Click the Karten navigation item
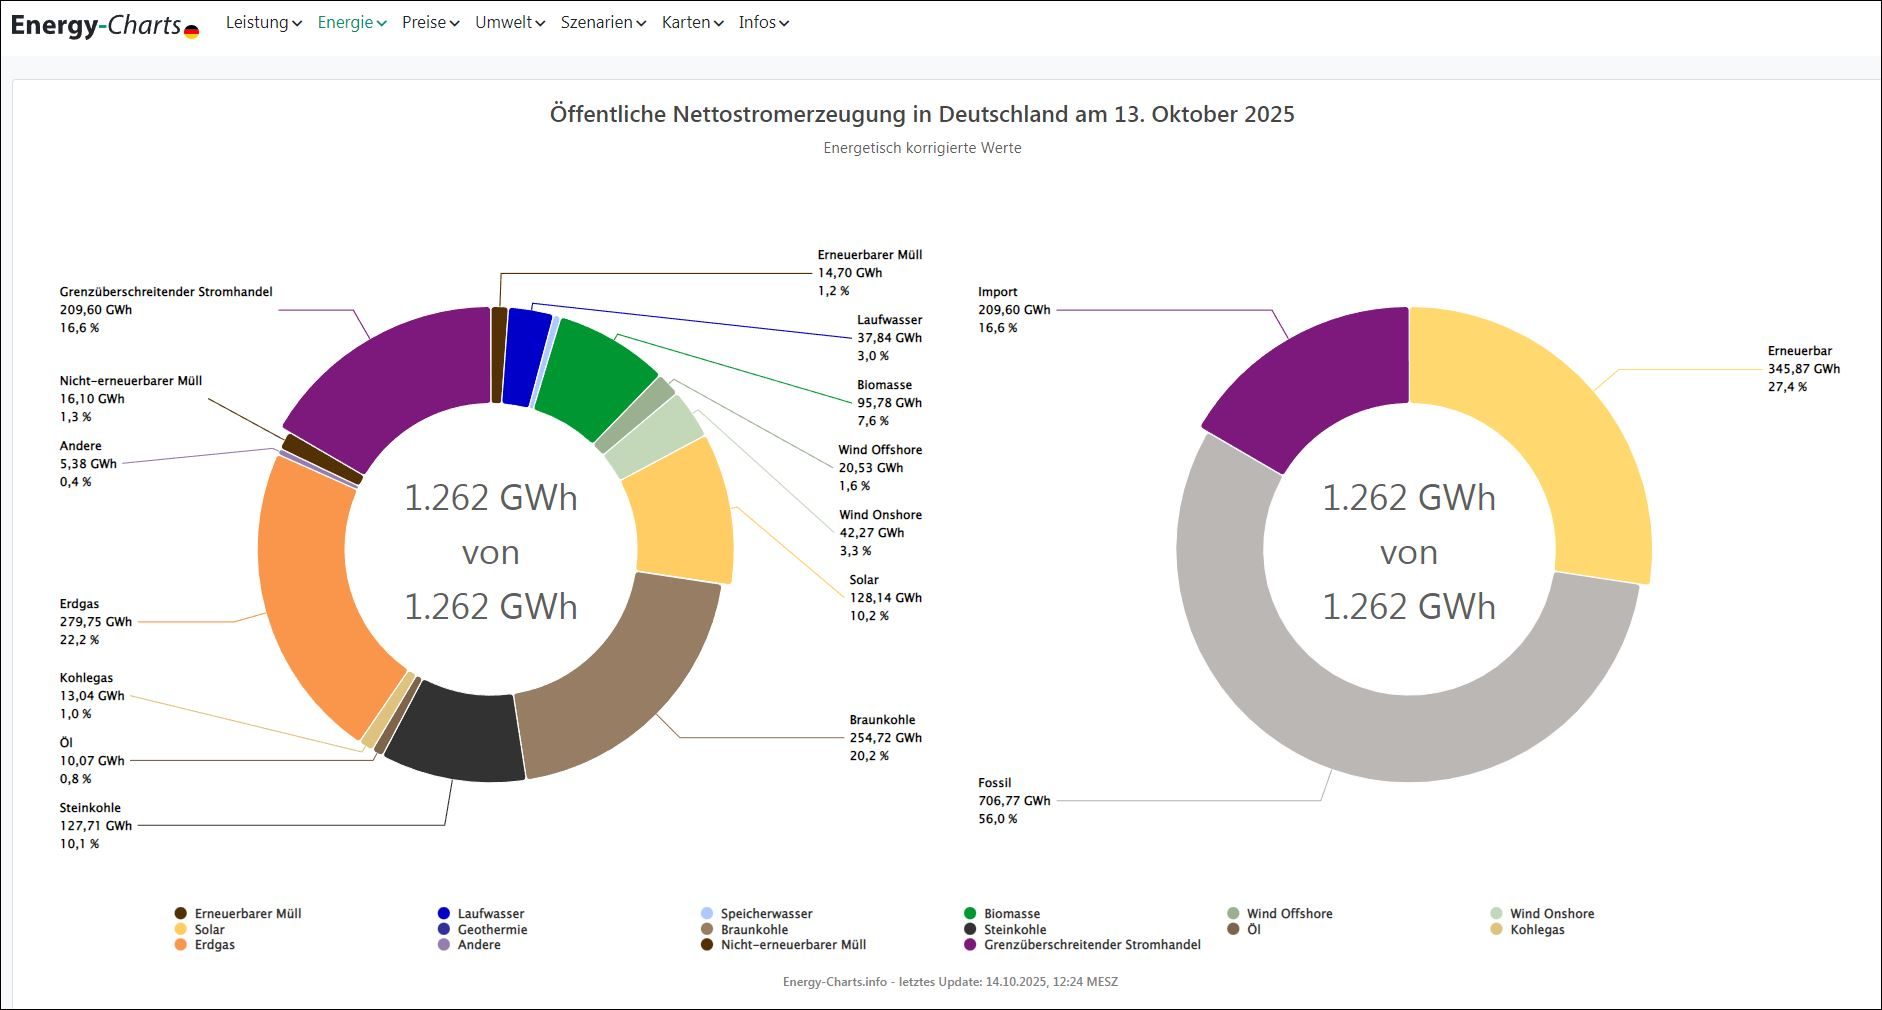Viewport: 1882px width, 1010px height. (692, 22)
